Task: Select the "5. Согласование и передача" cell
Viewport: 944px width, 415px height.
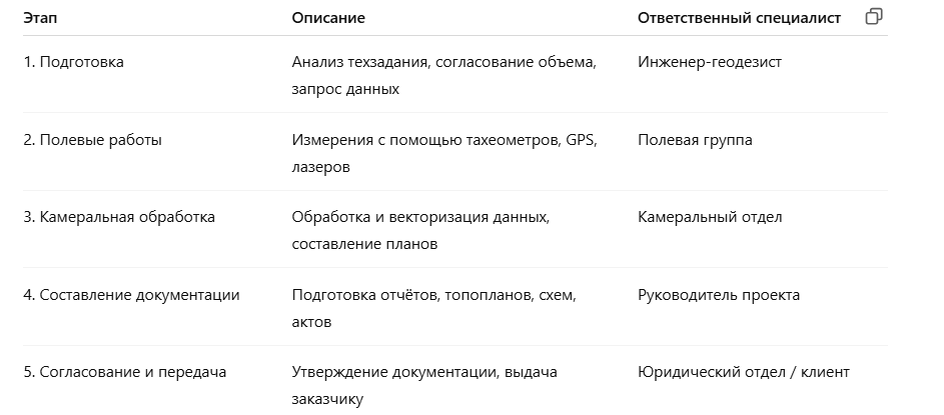Action: [x=125, y=372]
